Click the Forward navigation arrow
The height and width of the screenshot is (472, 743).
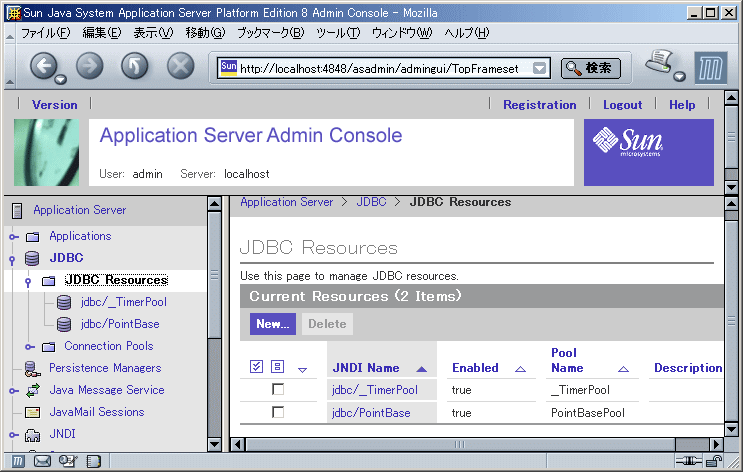pyautogui.click(x=90, y=66)
